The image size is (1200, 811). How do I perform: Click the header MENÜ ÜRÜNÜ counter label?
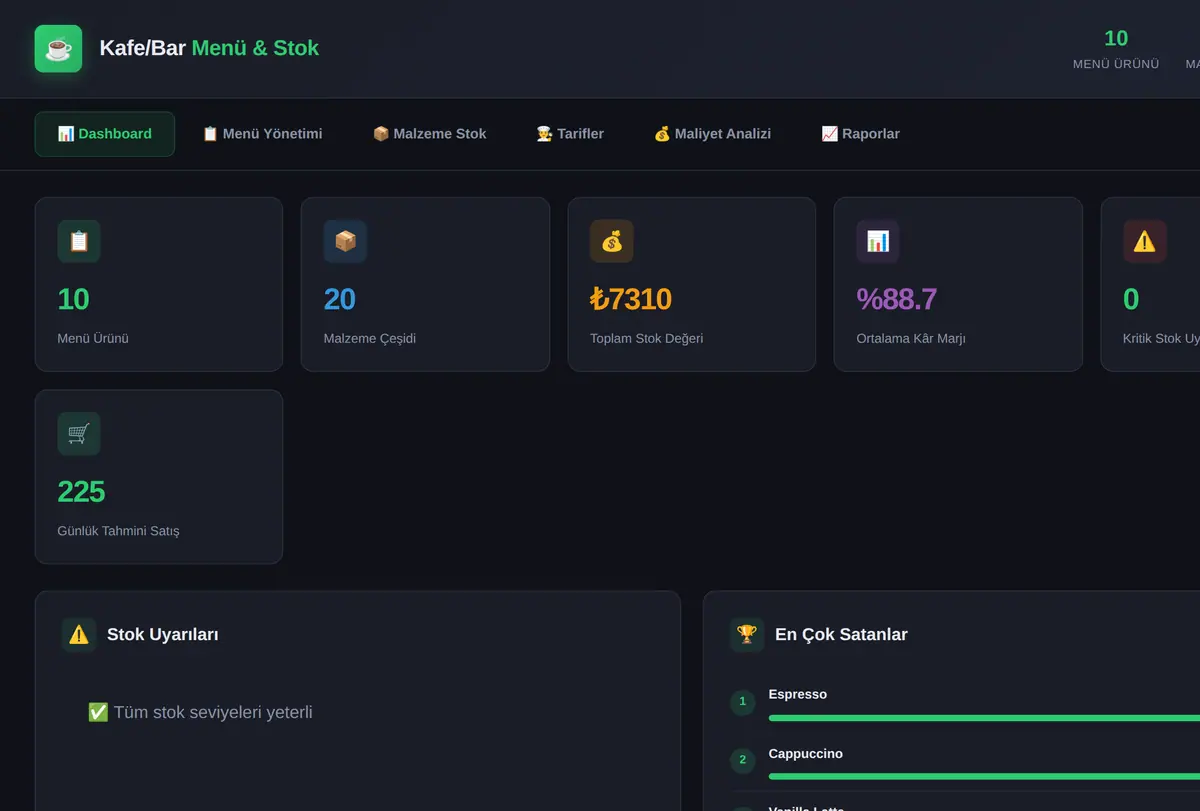pyautogui.click(x=1116, y=64)
